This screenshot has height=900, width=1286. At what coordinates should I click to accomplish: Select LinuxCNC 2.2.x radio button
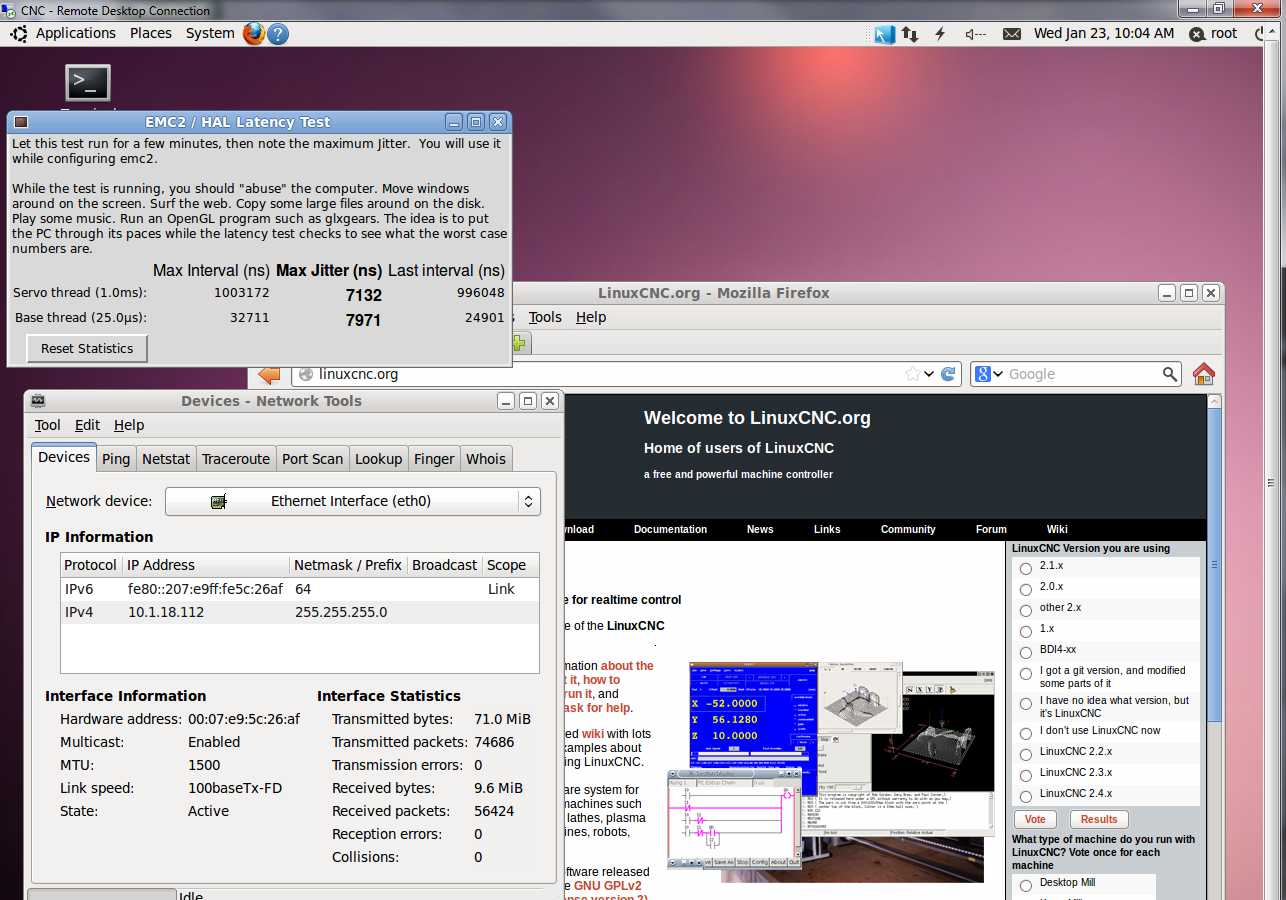coord(1025,754)
